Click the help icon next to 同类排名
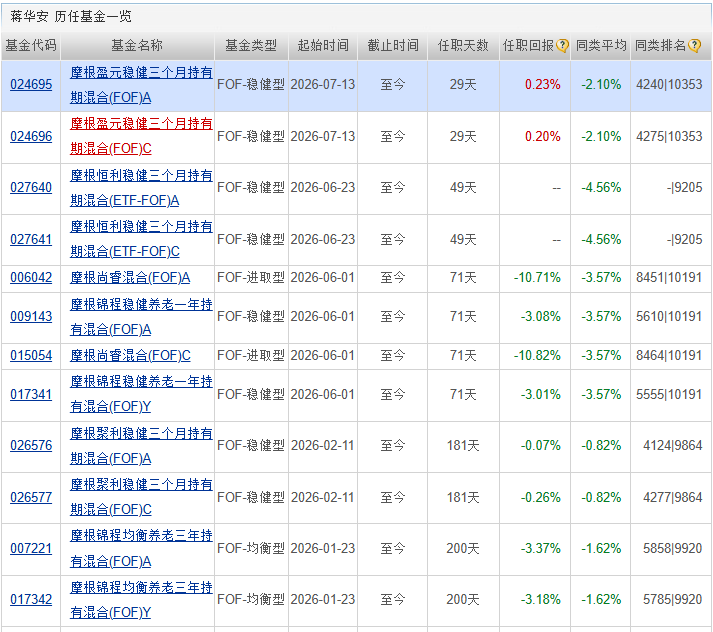This screenshot has width=713, height=632. [x=694, y=45]
